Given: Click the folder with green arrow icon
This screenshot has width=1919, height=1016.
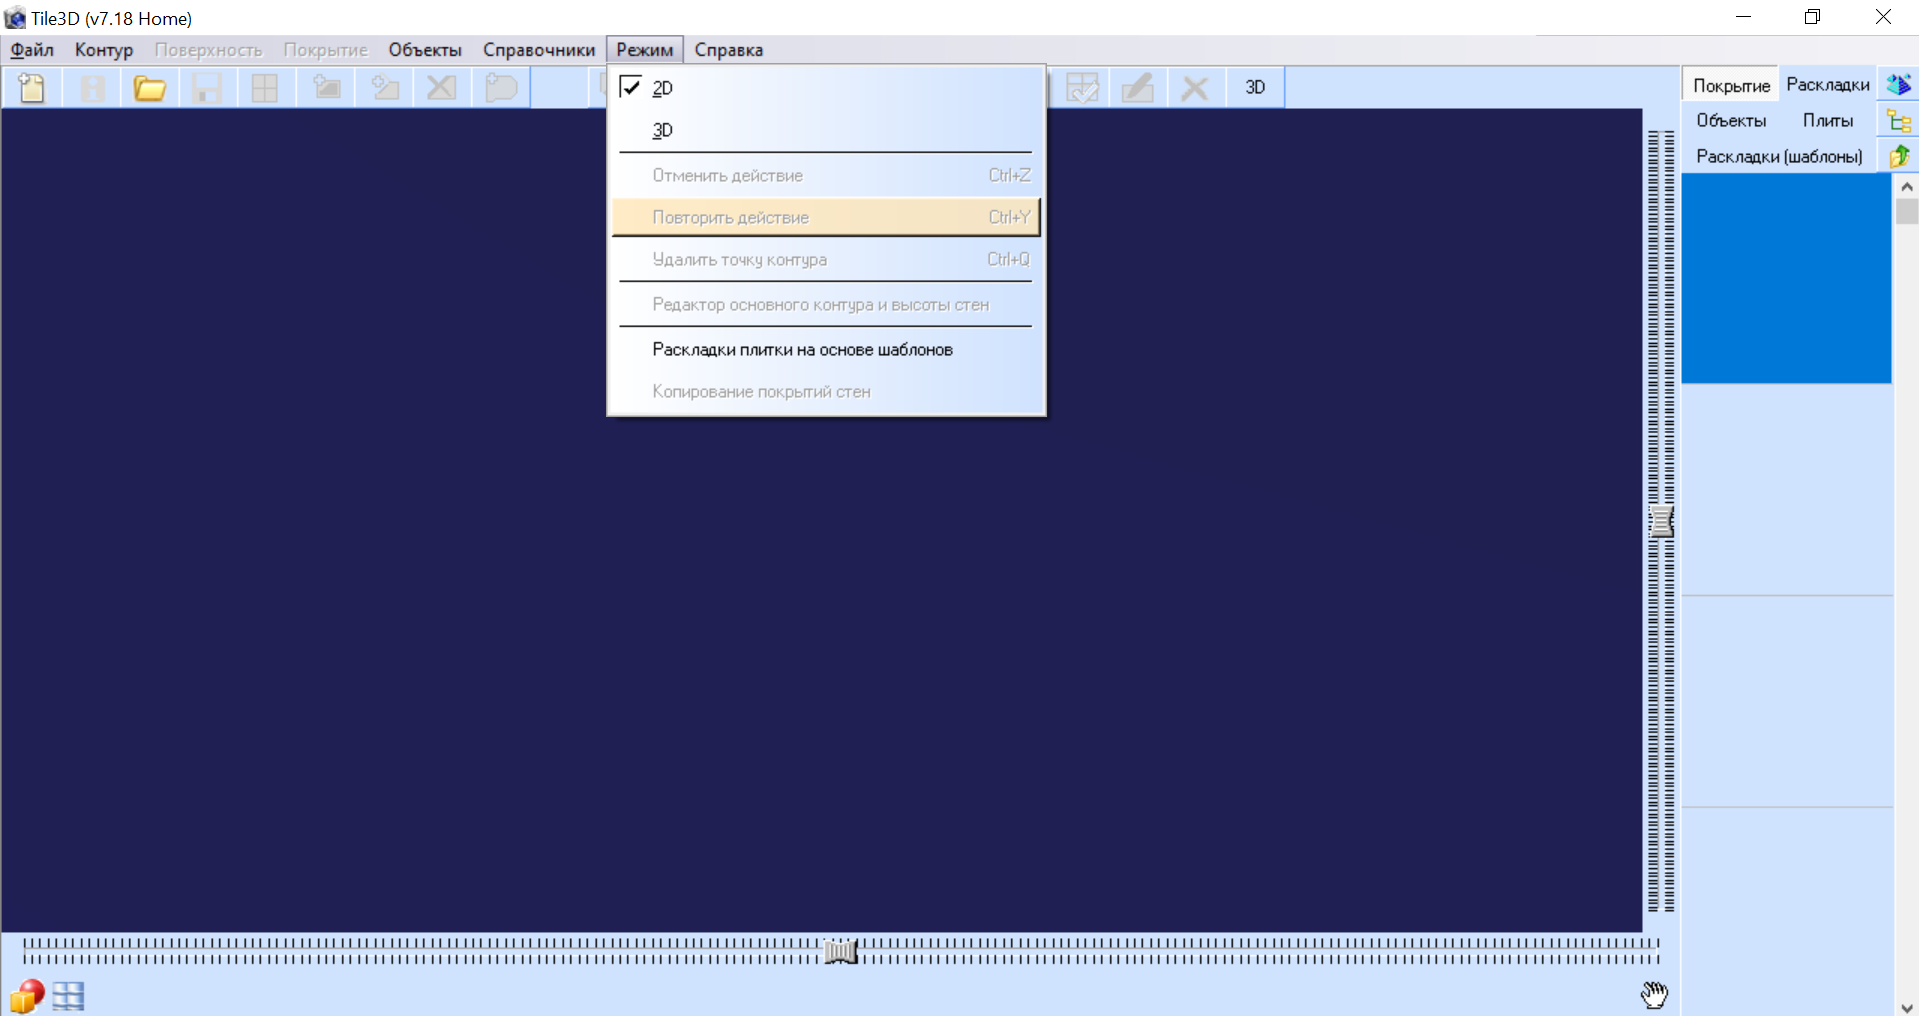Looking at the screenshot, I should tap(1899, 156).
